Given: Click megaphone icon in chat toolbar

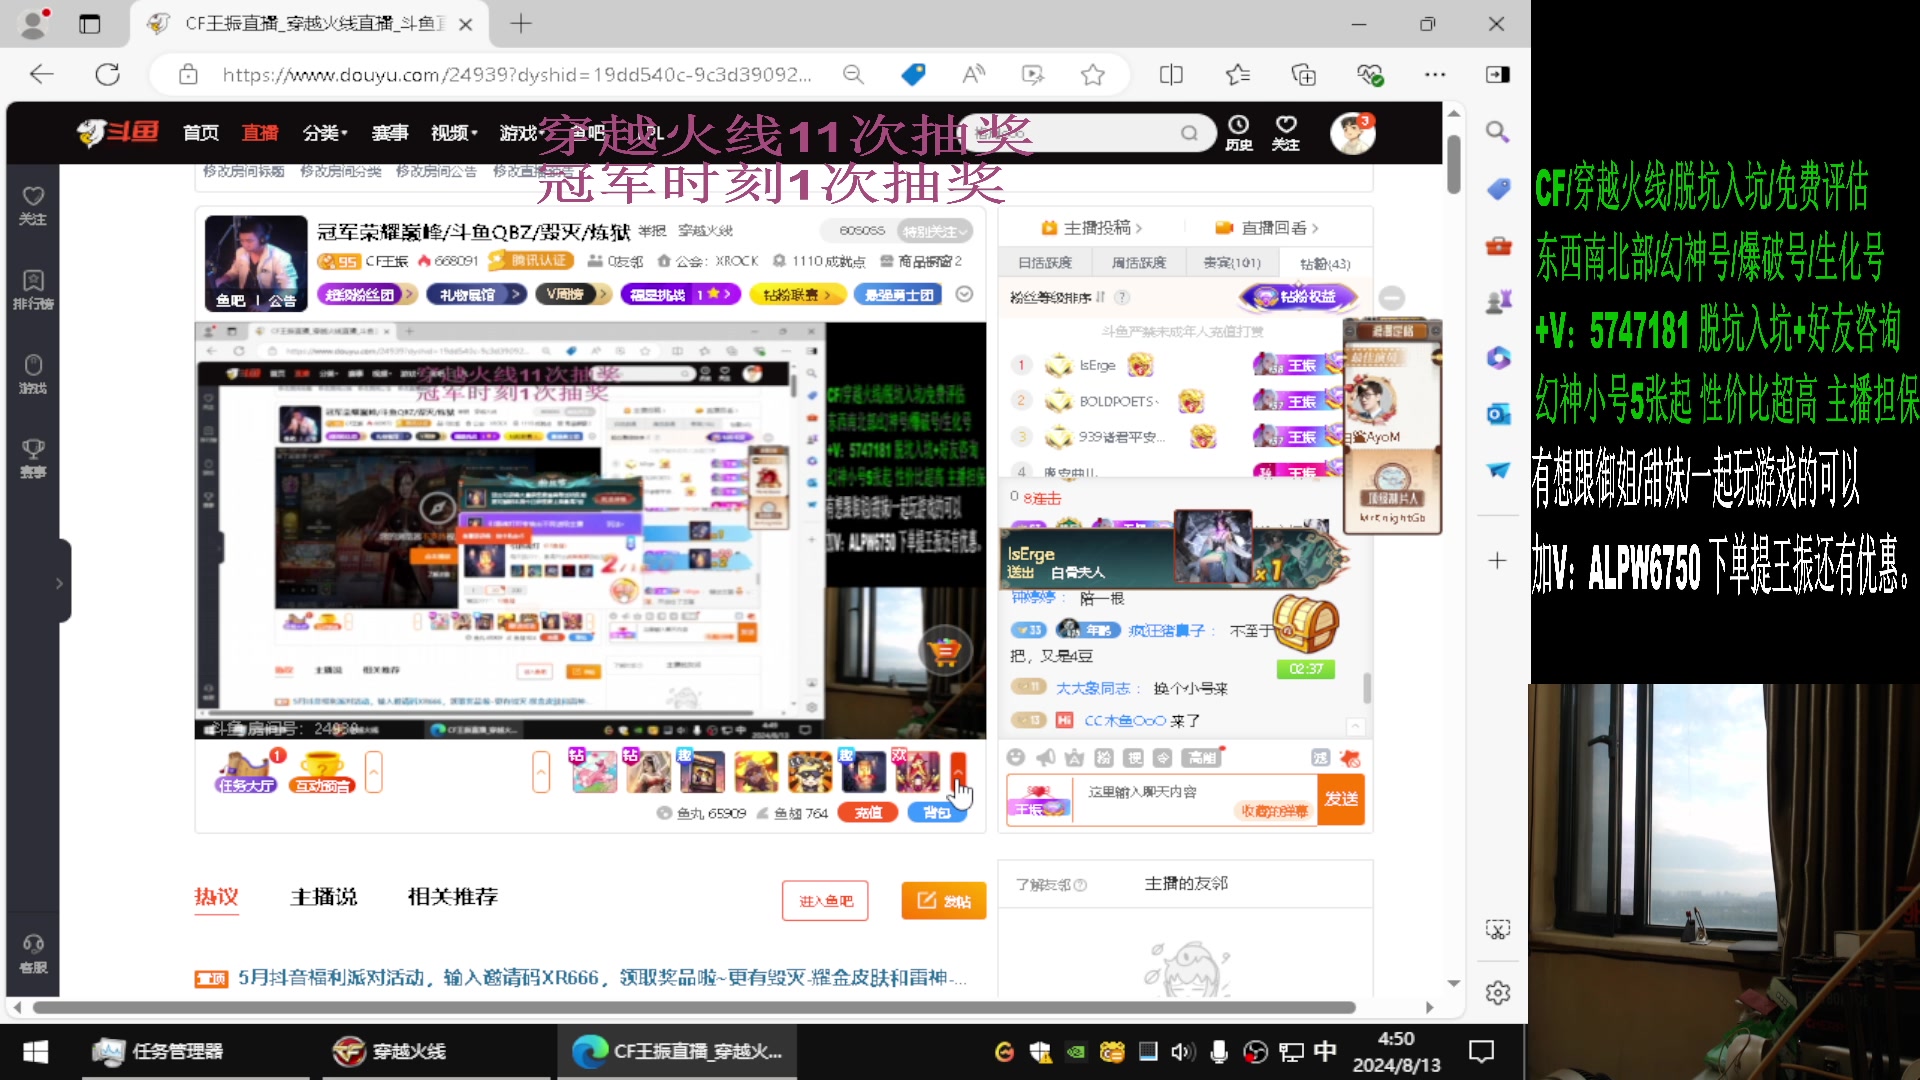Looking at the screenshot, I should pyautogui.click(x=1045, y=757).
